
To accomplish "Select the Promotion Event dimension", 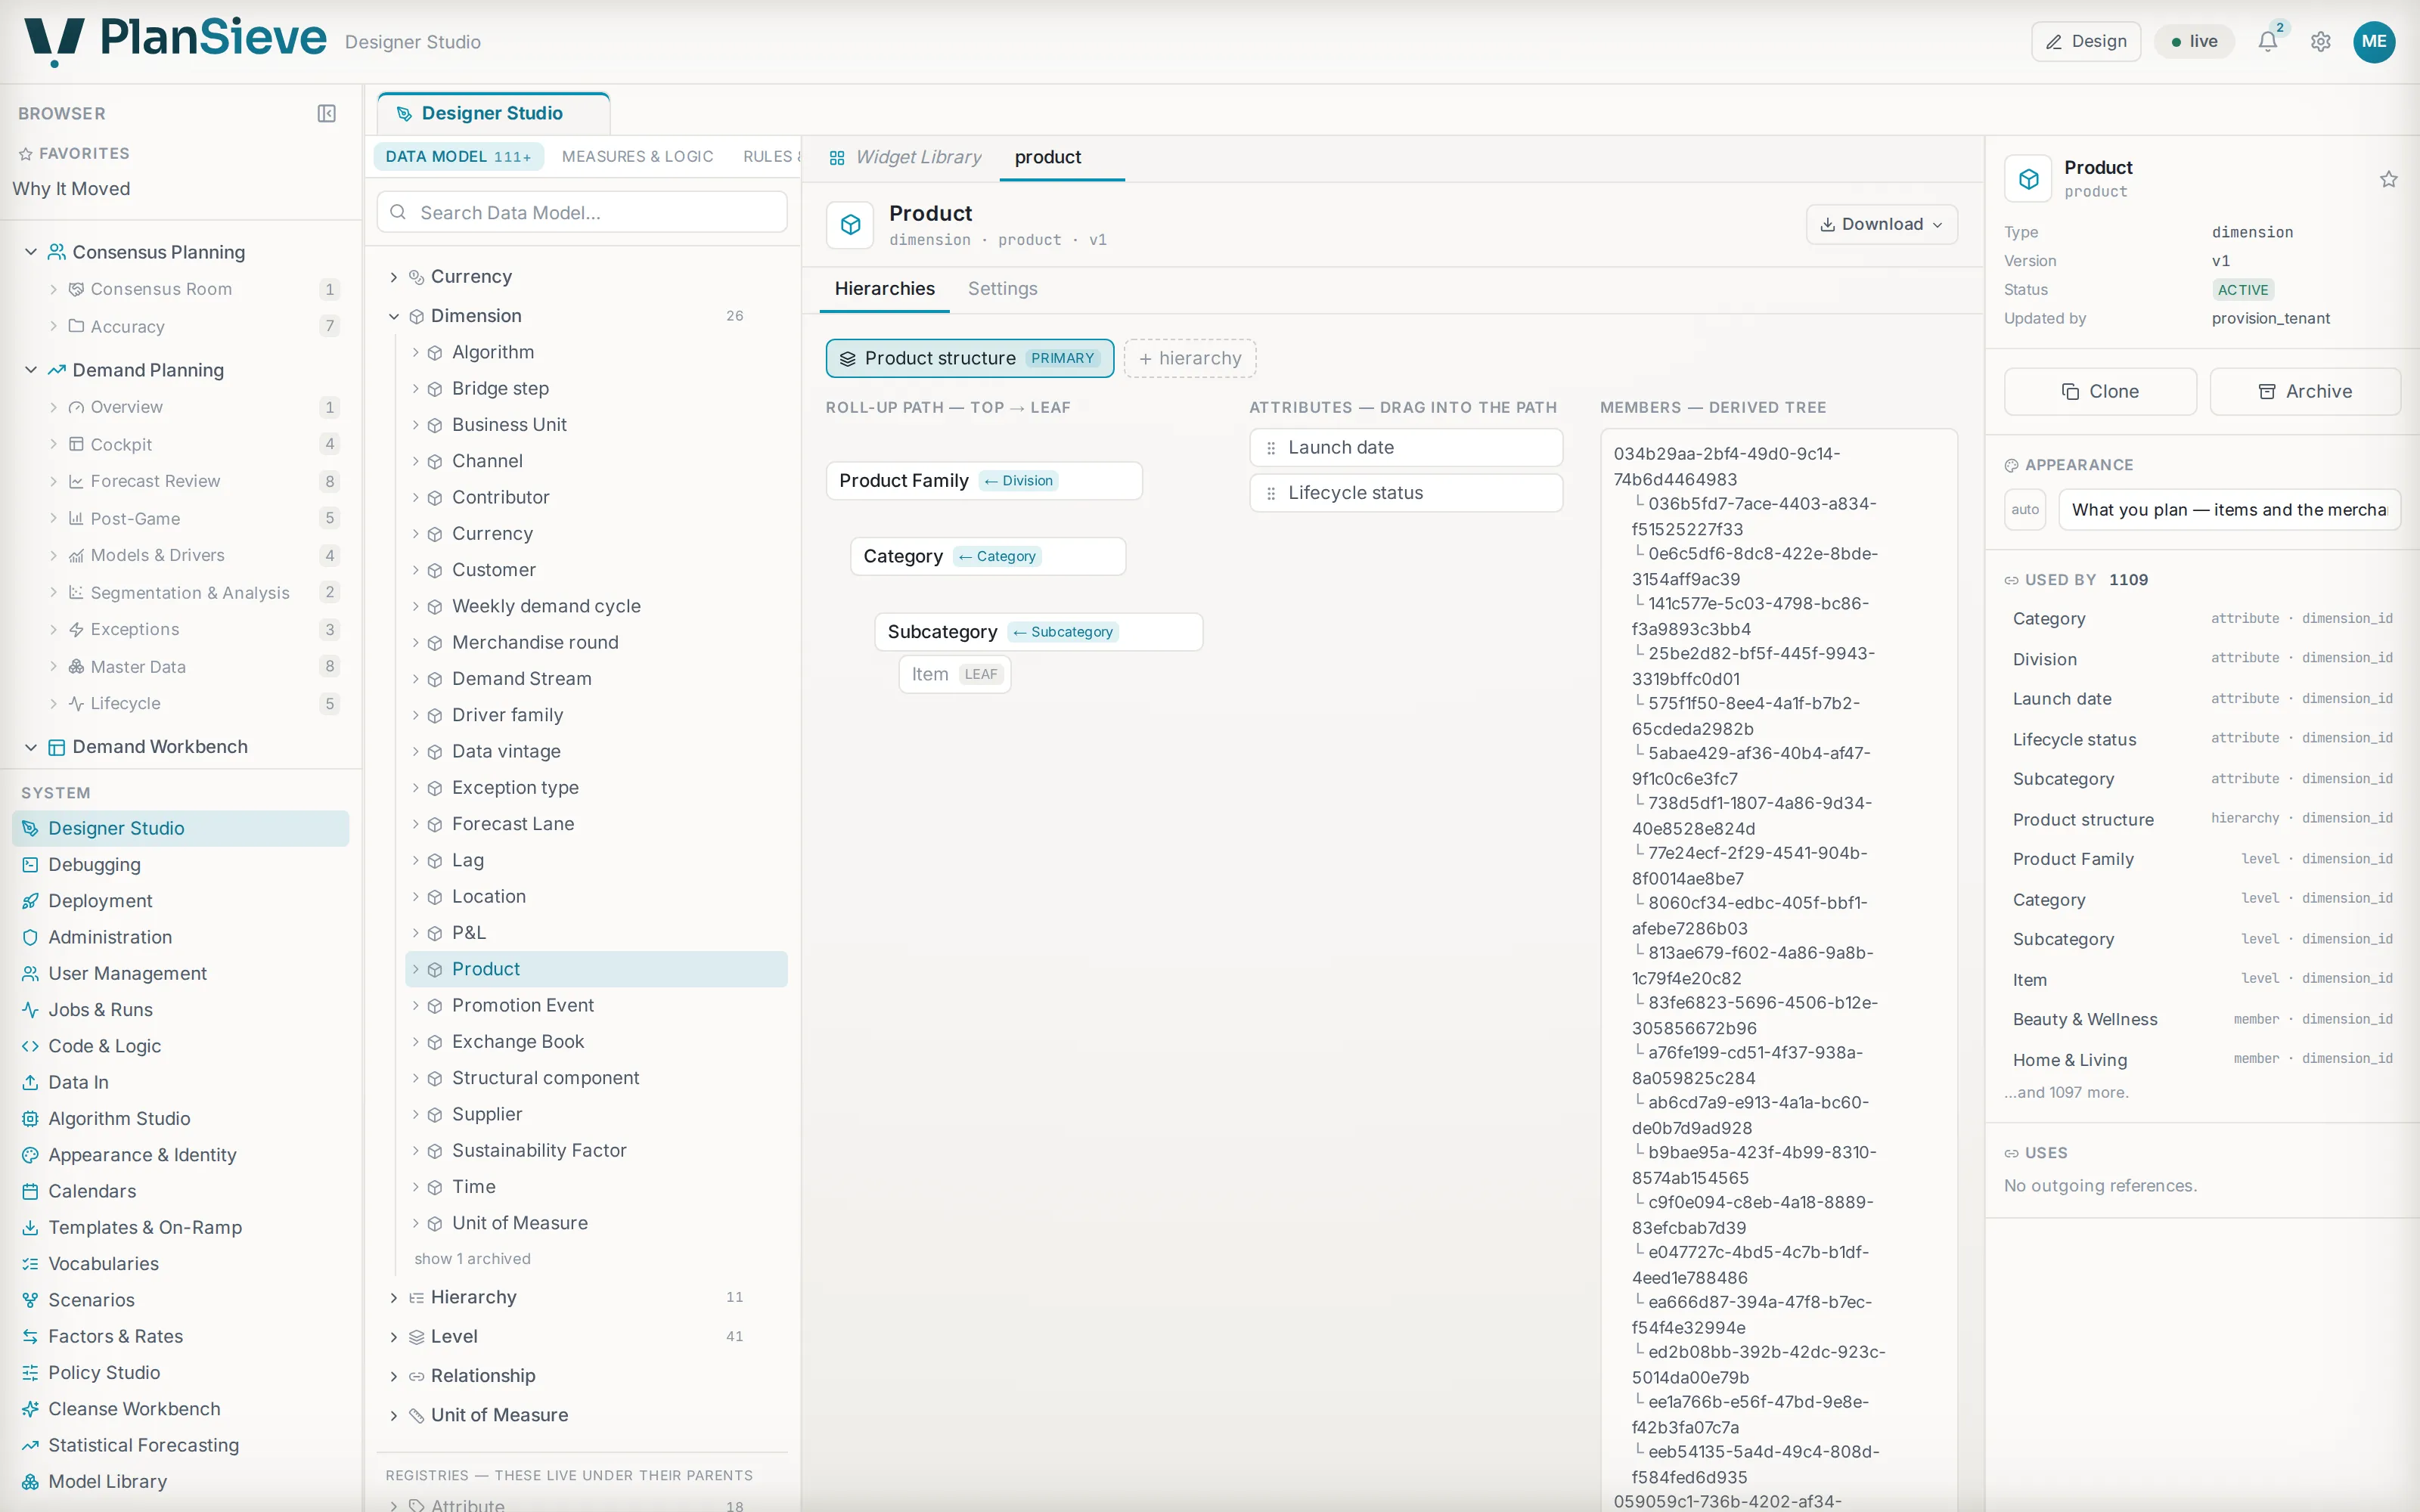I will coord(596,1005).
